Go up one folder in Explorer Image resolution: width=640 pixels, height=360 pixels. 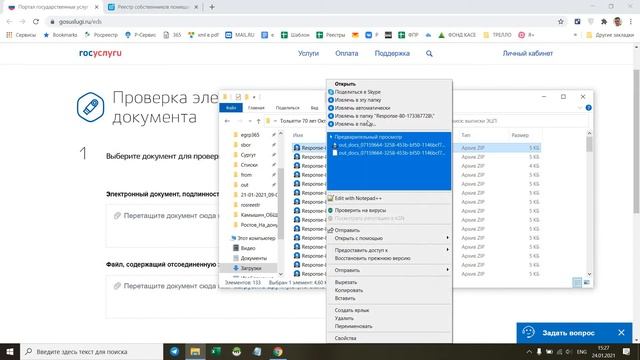click(x=258, y=121)
